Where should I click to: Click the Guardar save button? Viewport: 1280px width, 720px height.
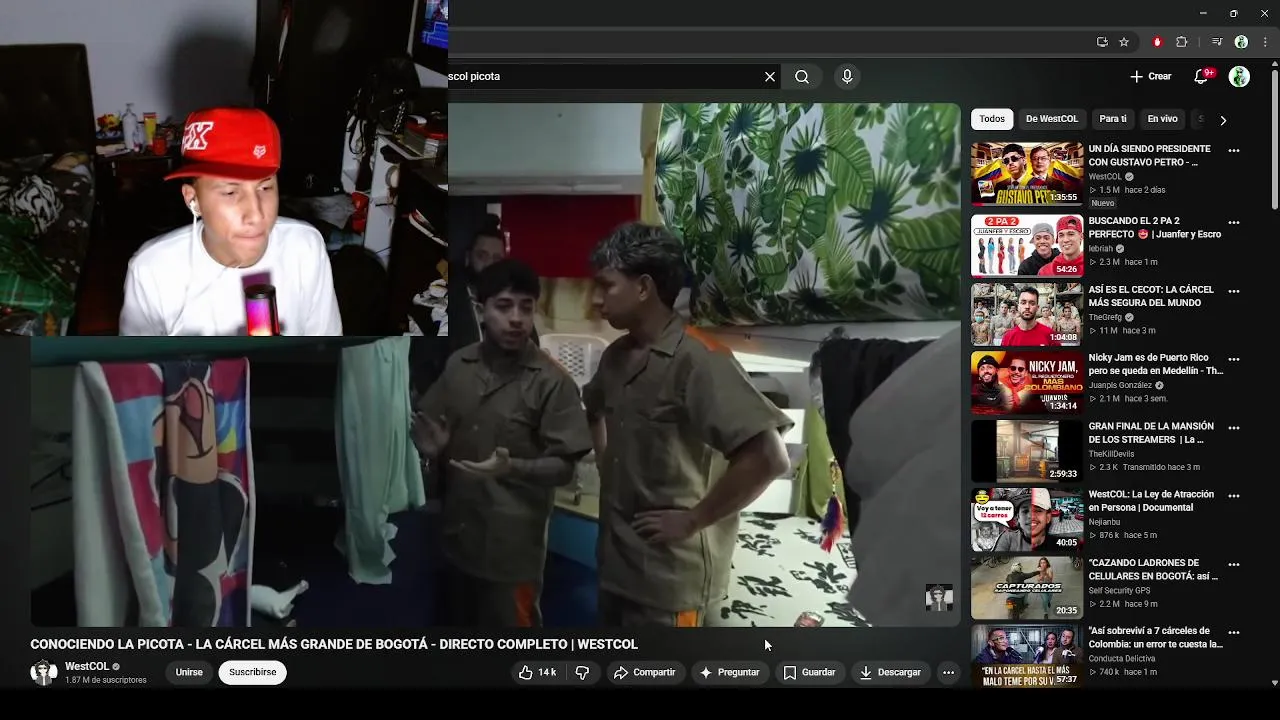point(809,672)
